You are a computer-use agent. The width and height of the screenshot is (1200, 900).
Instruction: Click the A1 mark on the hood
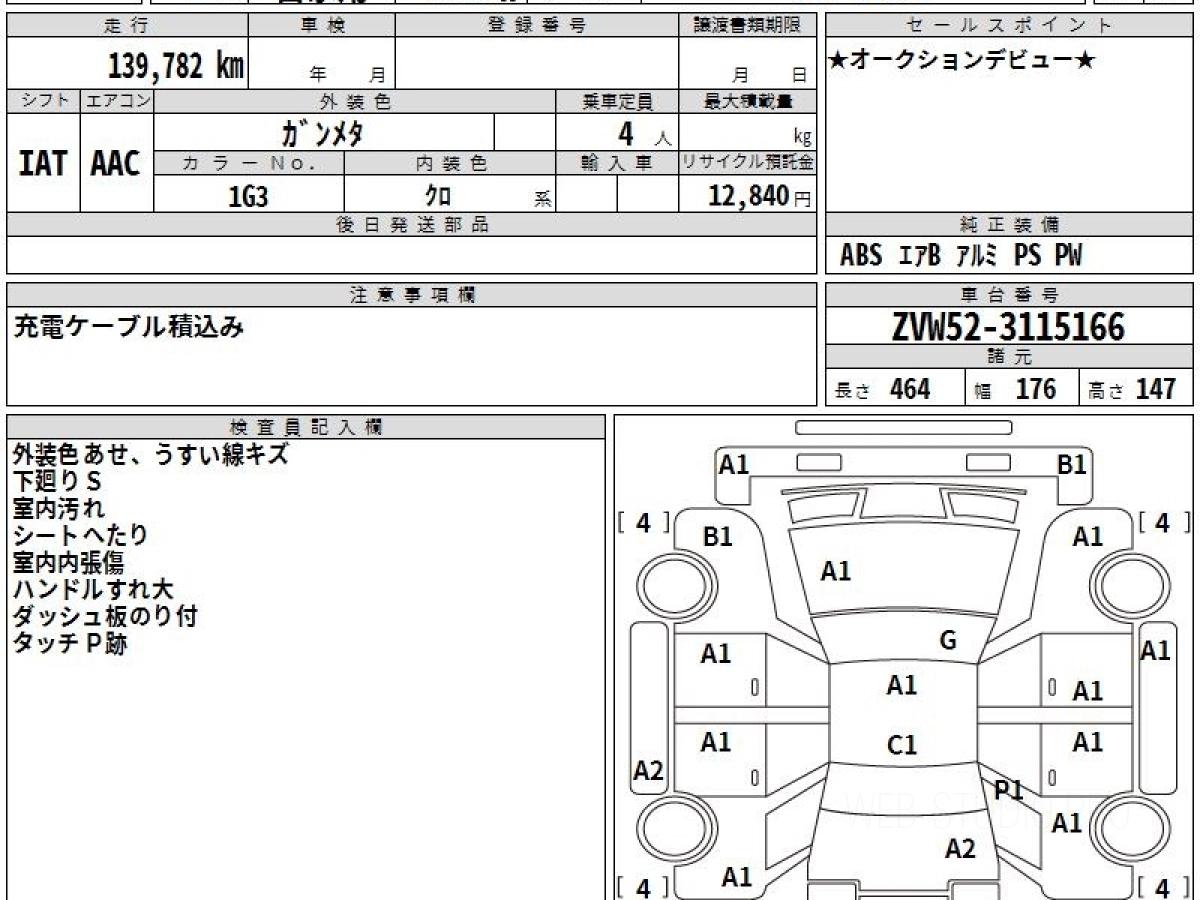point(836,571)
